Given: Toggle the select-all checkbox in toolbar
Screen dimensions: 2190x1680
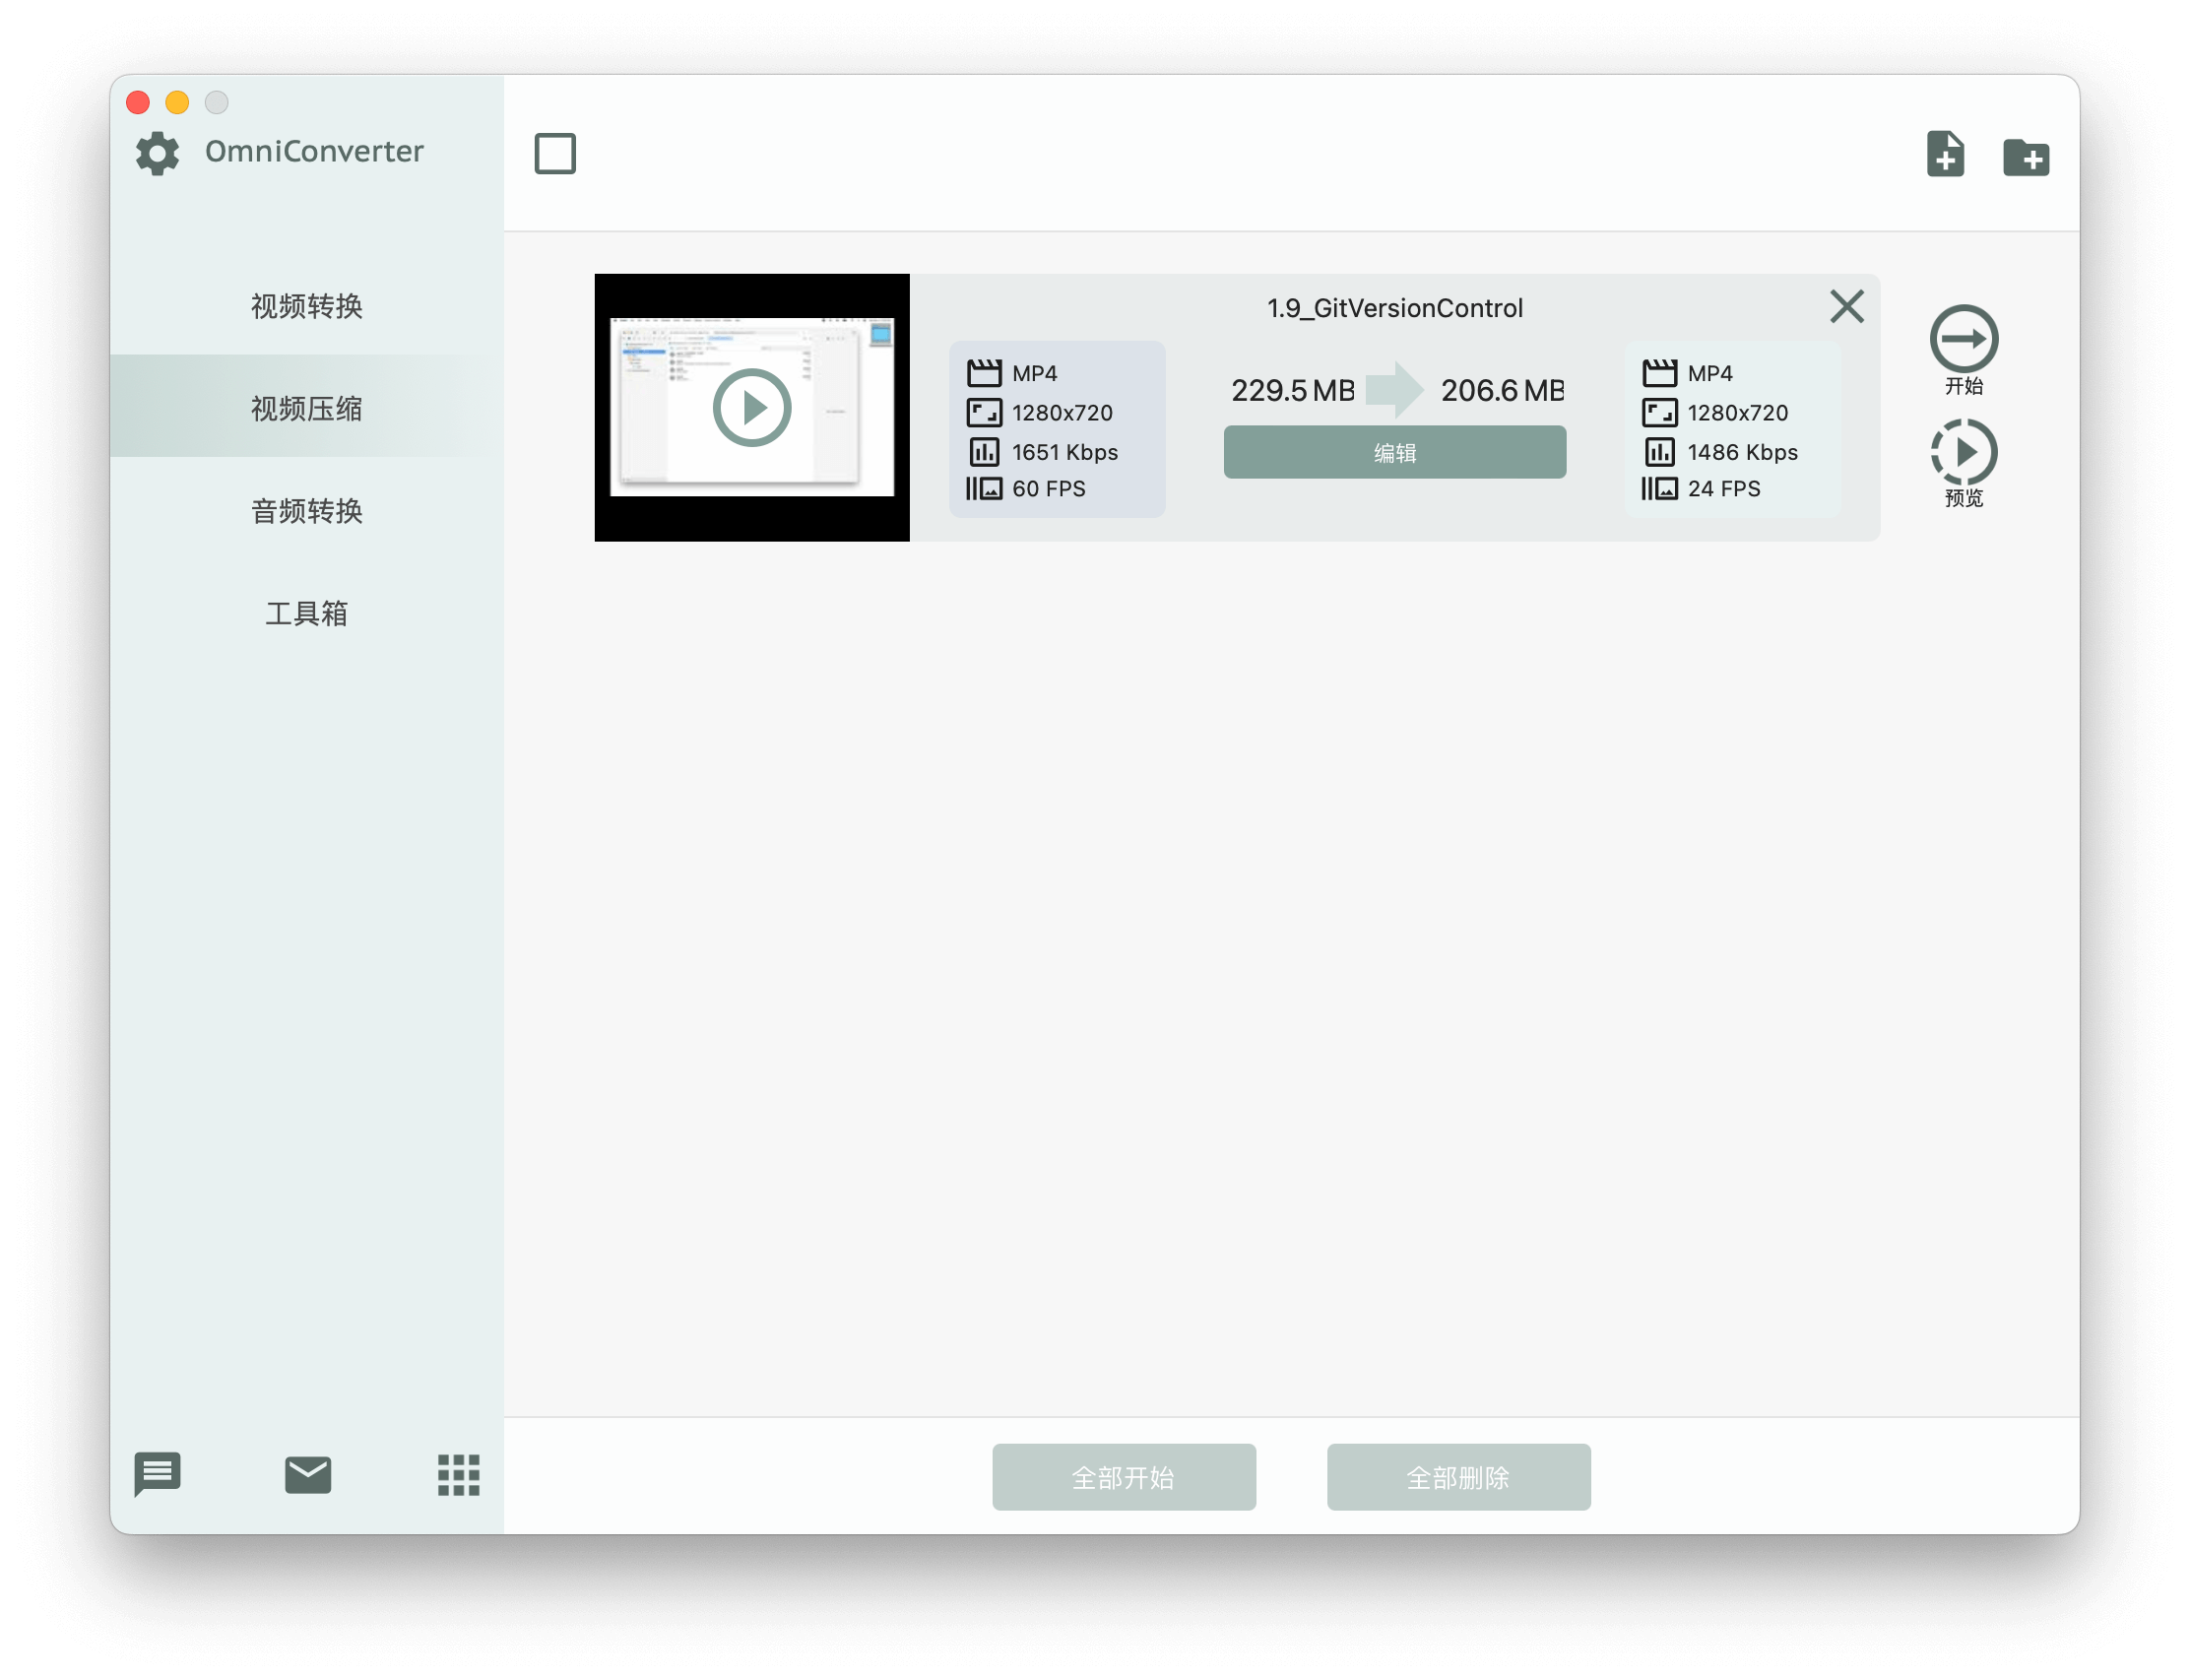Looking at the screenshot, I should [x=555, y=153].
